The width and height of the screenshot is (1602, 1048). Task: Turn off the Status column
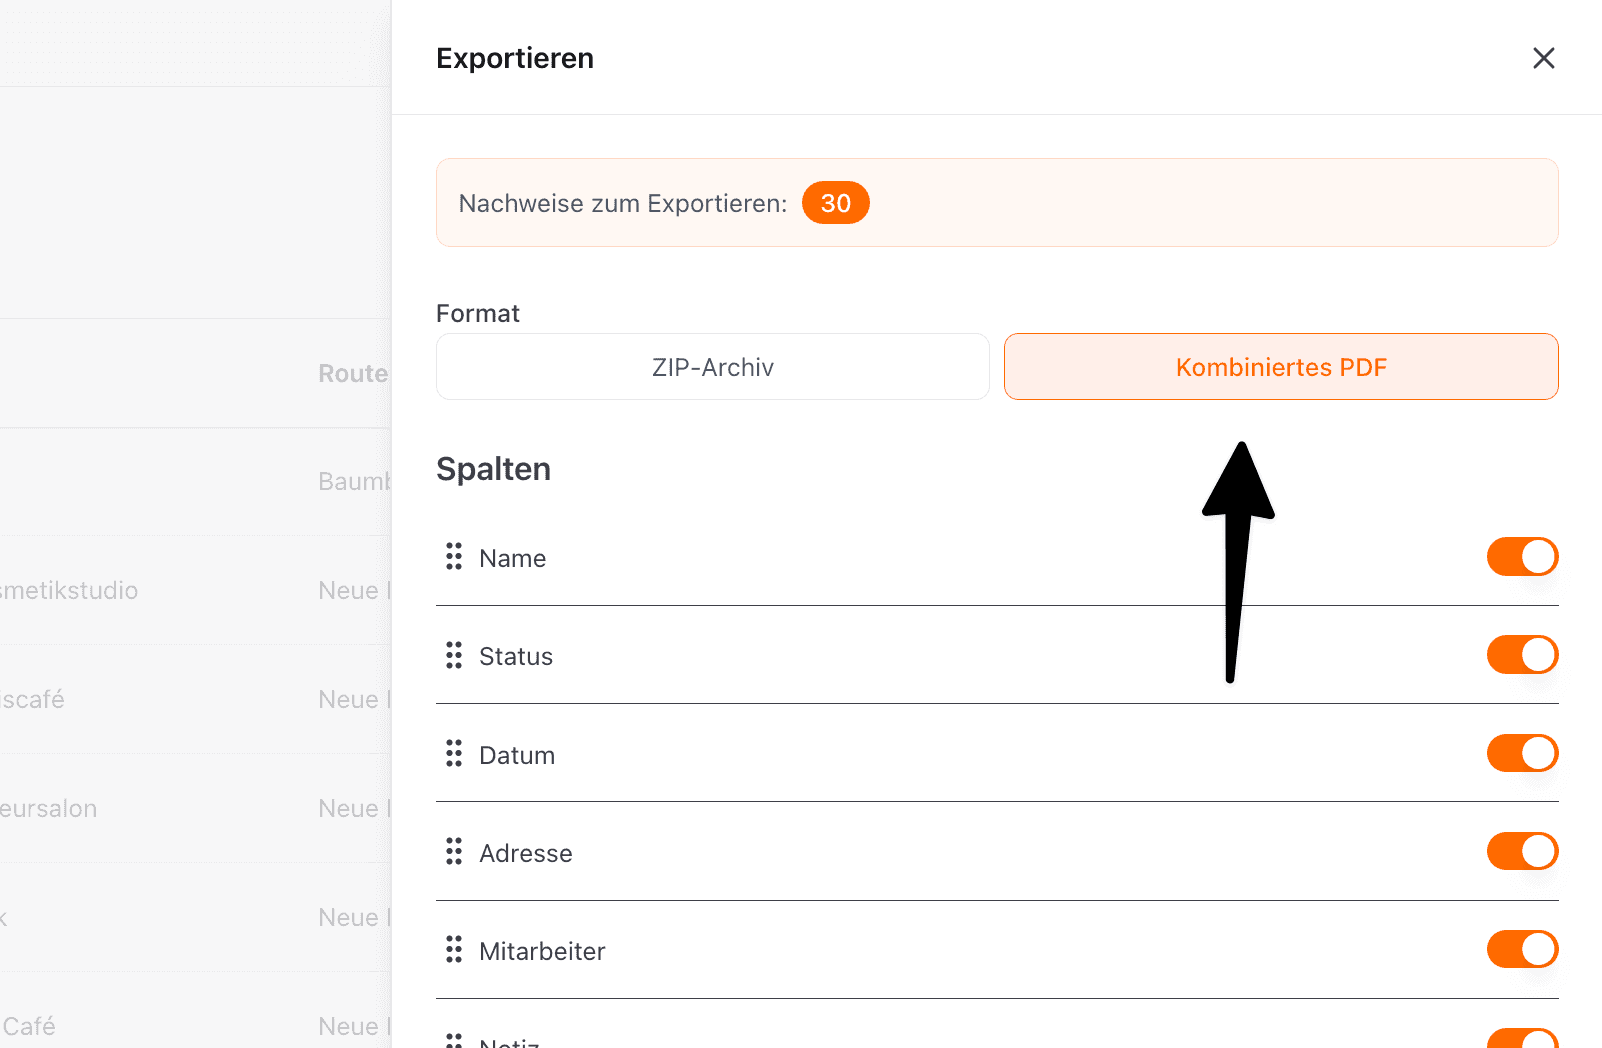click(x=1521, y=655)
